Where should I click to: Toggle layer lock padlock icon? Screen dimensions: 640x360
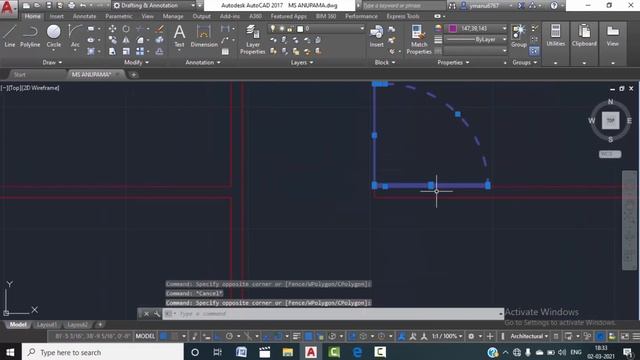[x=290, y=29]
